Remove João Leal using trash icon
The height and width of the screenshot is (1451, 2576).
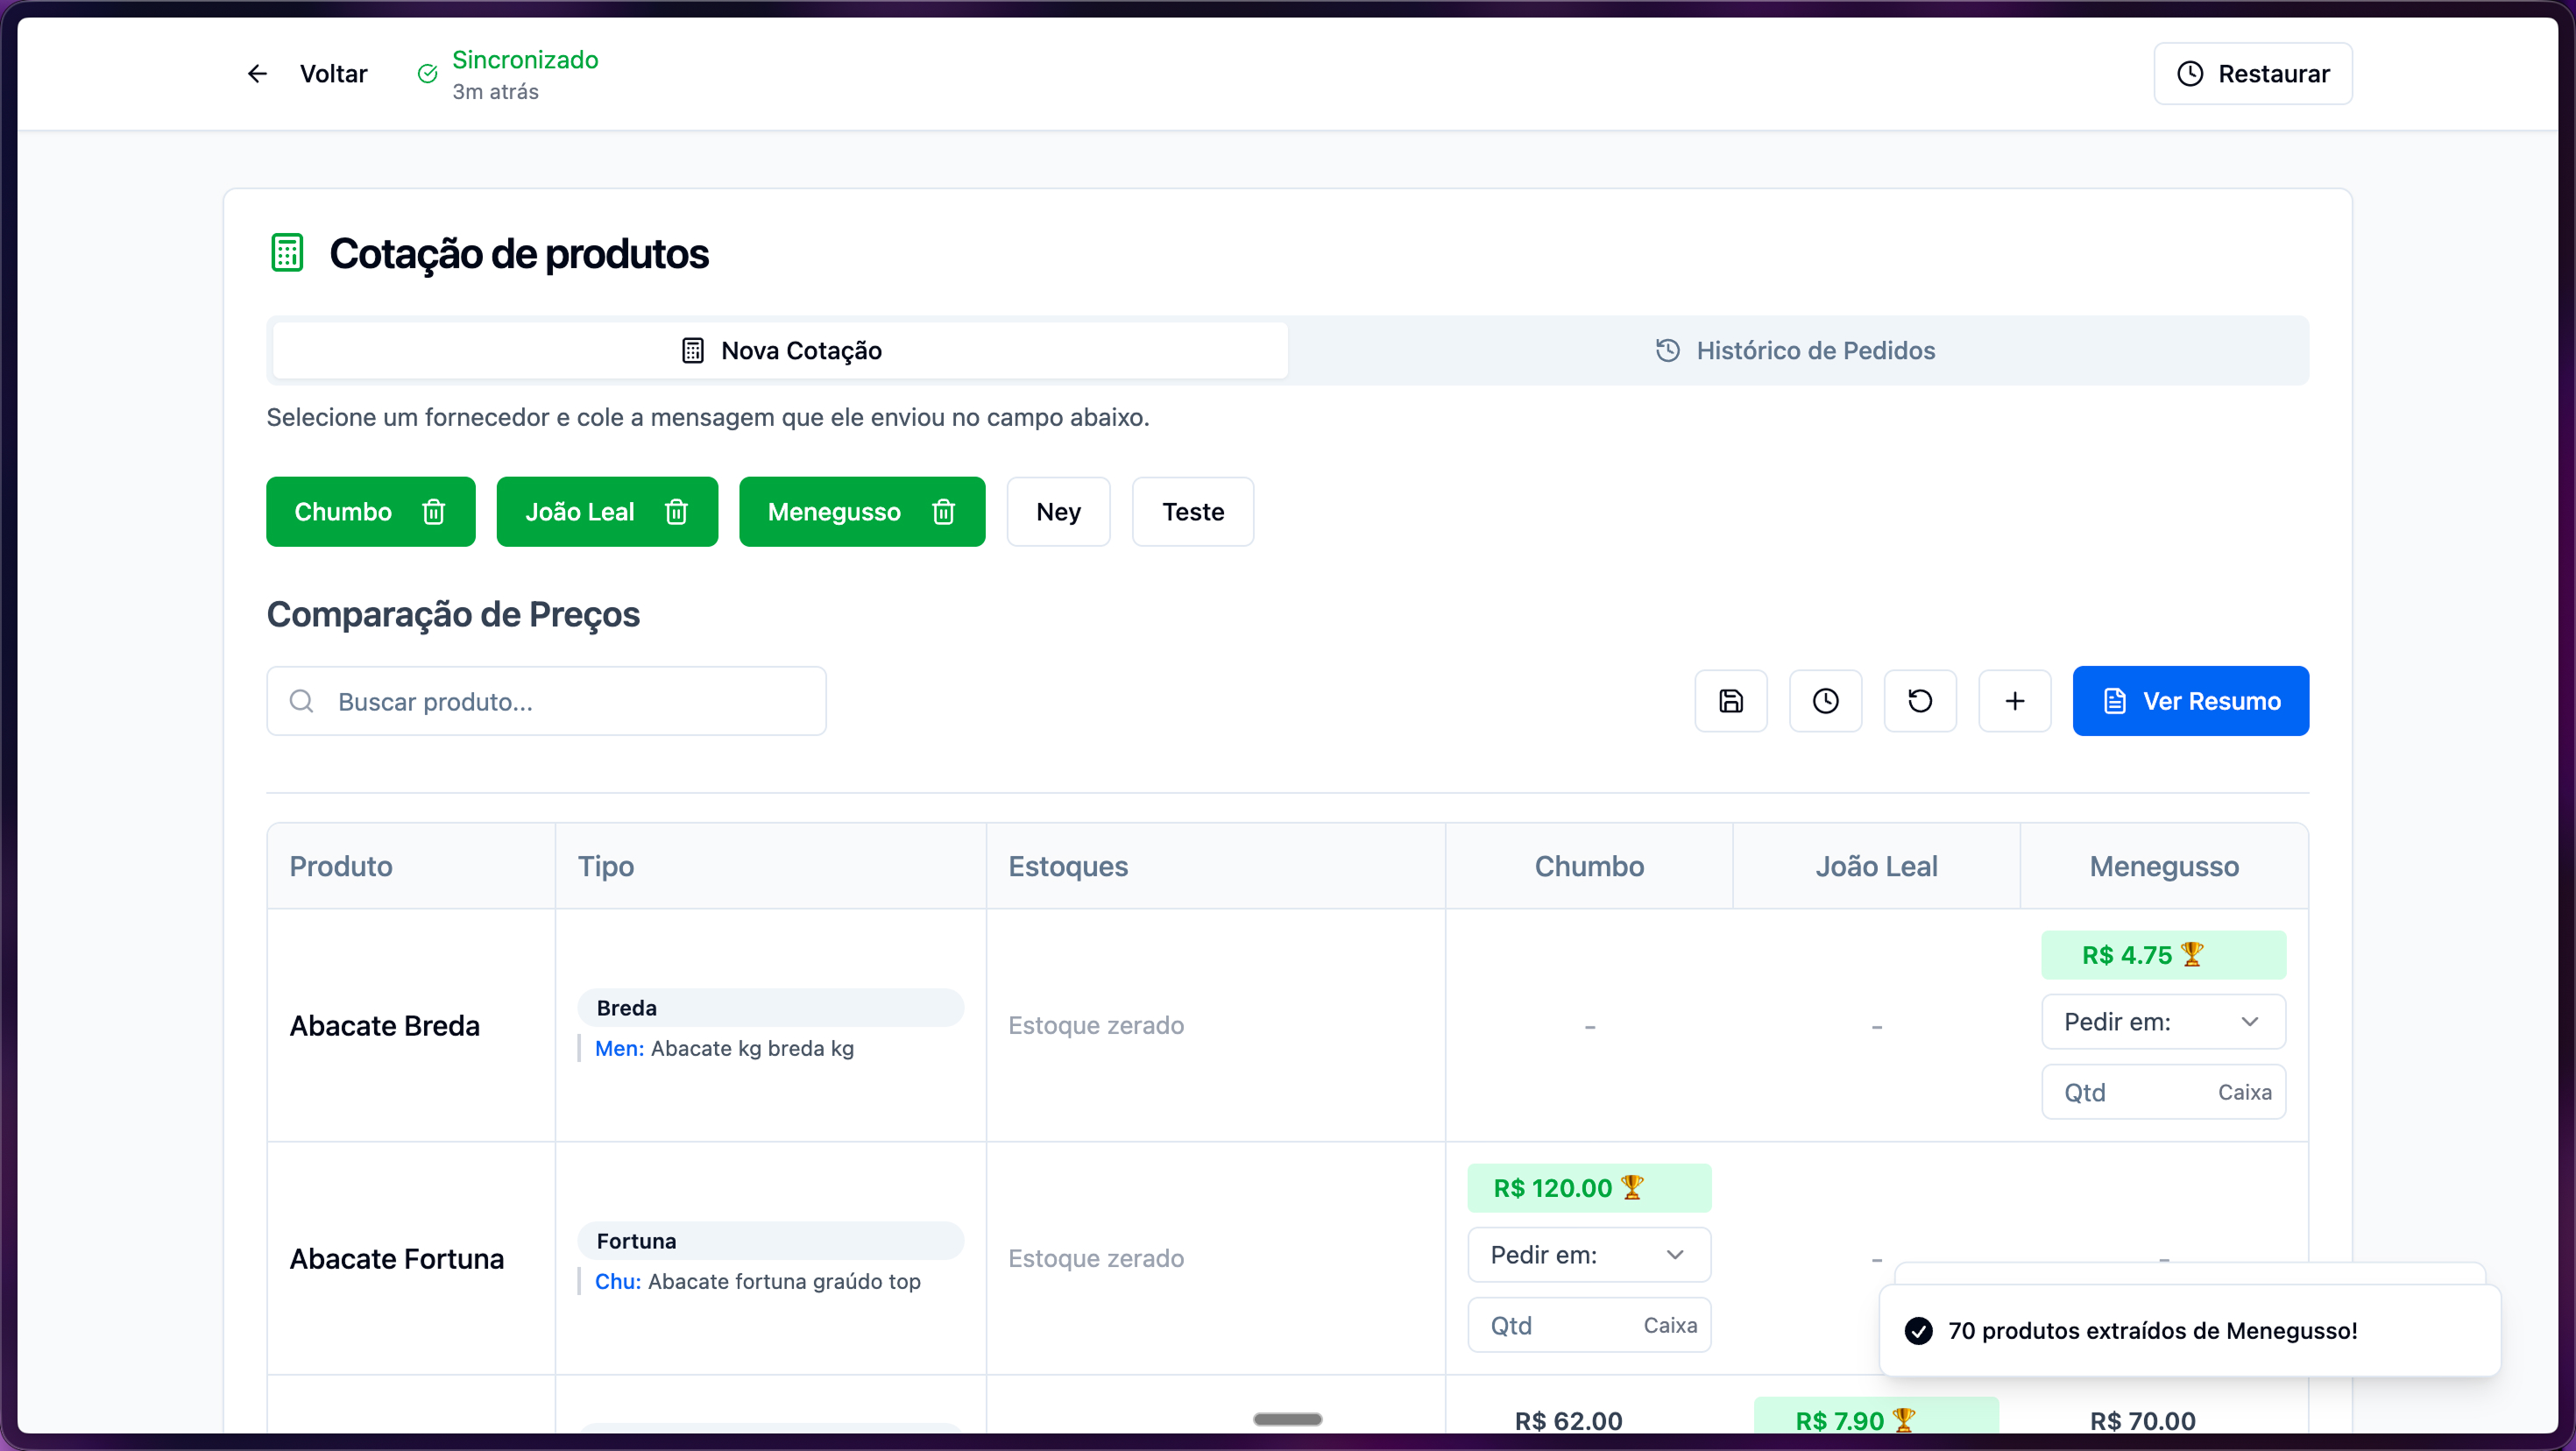pyautogui.click(x=676, y=512)
